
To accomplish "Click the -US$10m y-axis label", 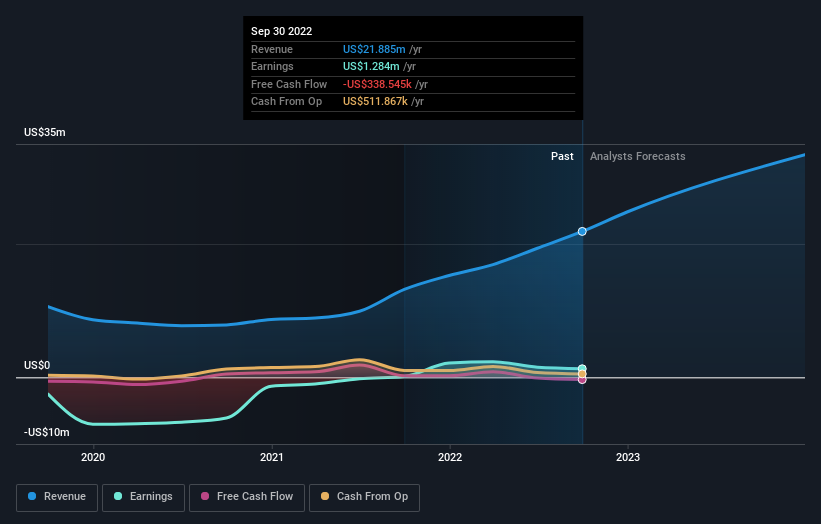I will point(47,432).
